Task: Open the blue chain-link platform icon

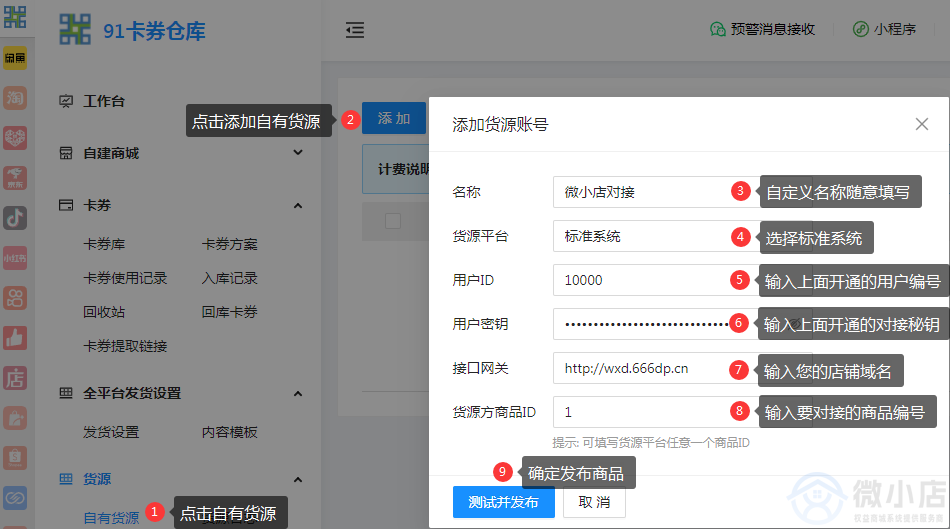Action: [x=15, y=497]
